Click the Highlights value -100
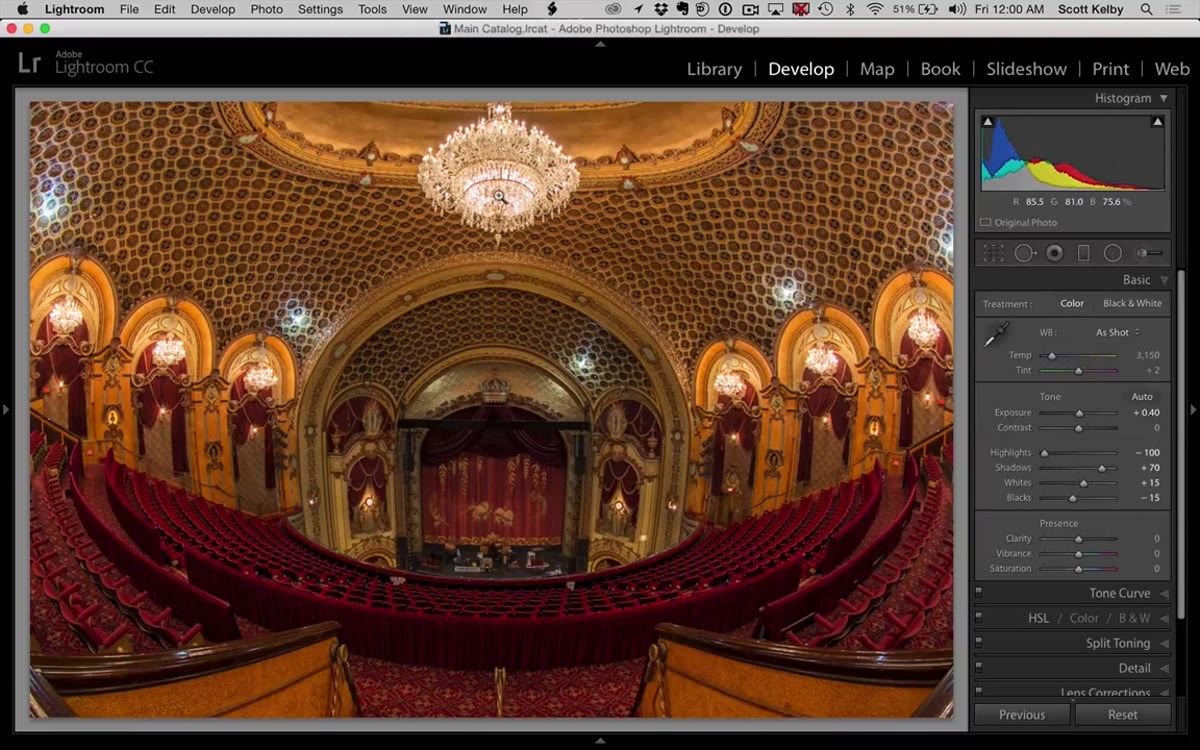 [1147, 453]
